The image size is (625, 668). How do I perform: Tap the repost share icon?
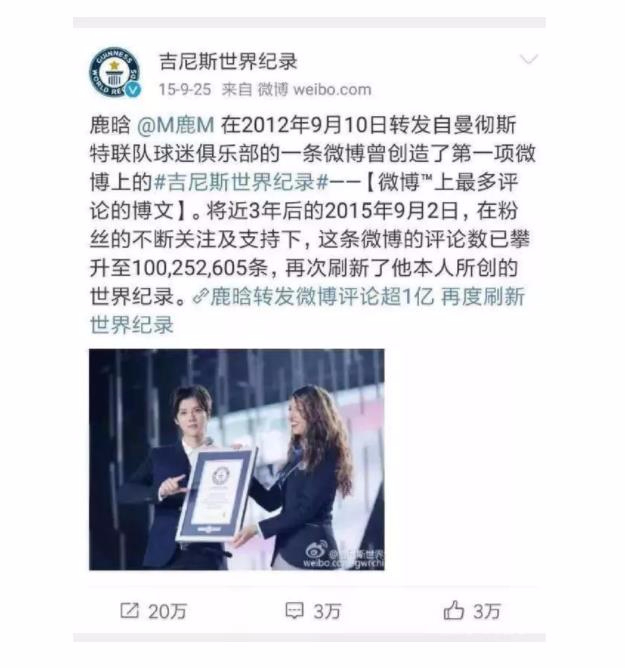(129, 610)
